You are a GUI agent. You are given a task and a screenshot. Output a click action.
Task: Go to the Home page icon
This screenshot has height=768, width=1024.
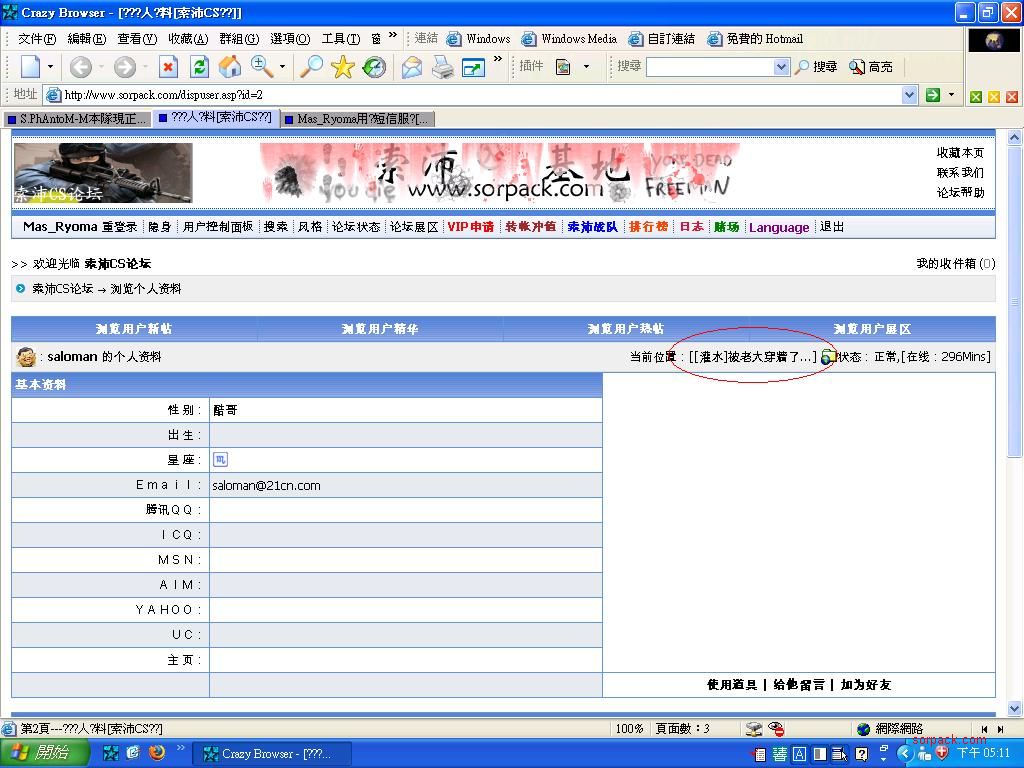tap(230, 67)
